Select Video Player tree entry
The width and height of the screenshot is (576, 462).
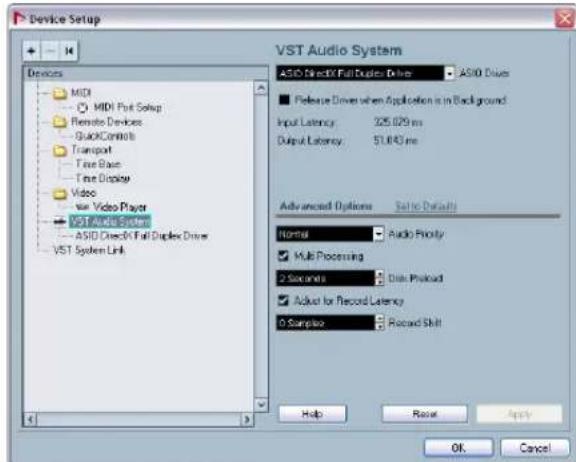click(x=119, y=207)
